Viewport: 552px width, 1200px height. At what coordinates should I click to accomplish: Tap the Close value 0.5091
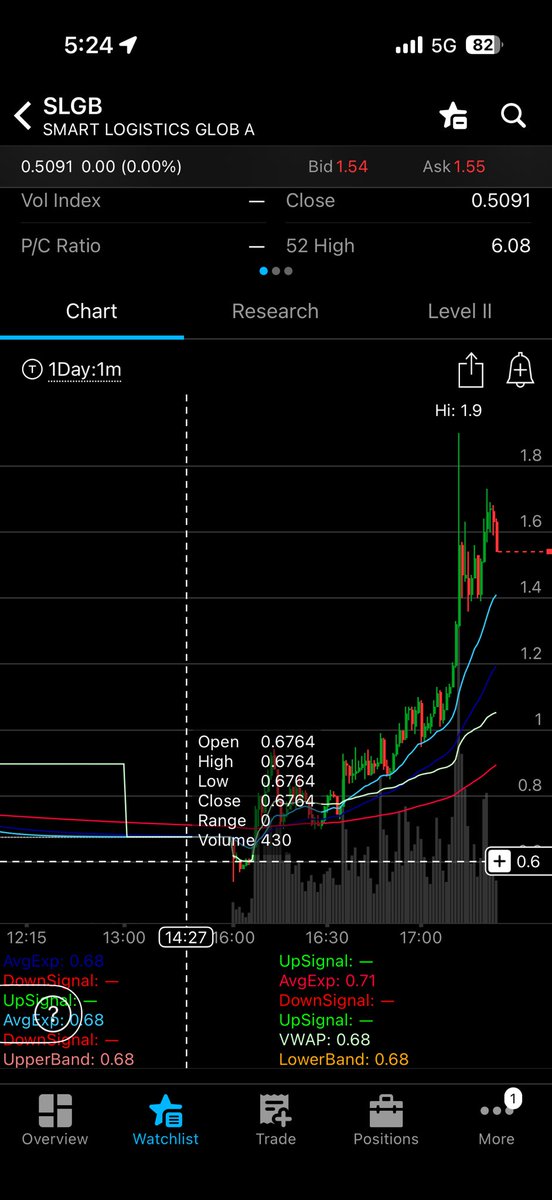coord(501,200)
